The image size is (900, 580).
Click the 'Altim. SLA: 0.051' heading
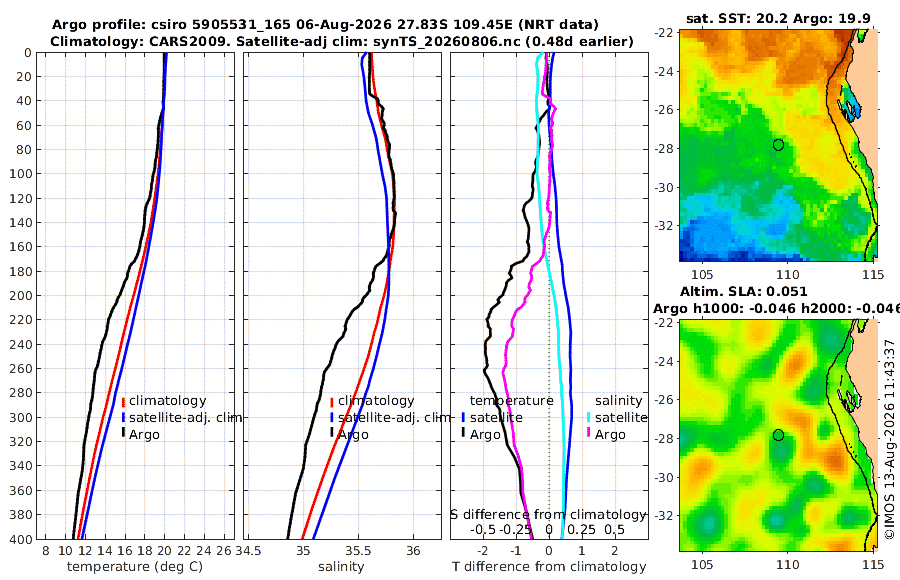pos(743,291)
